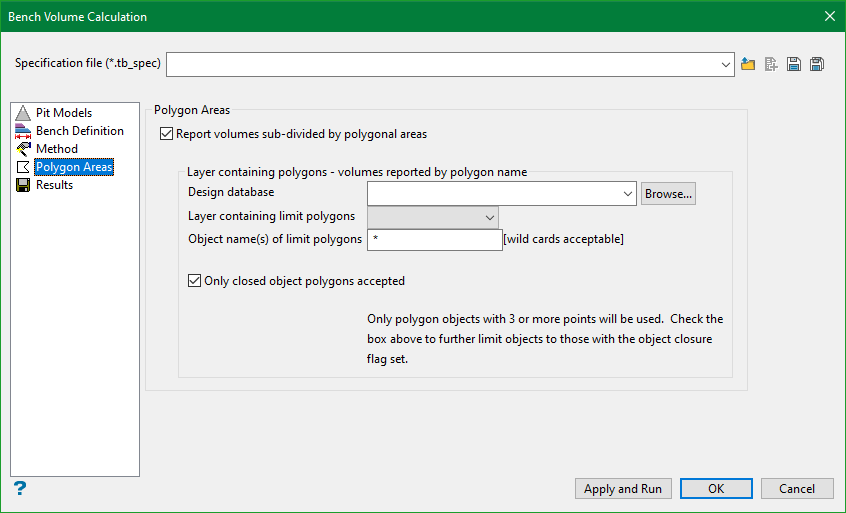Click the open specification file folder icon
The width and height of the screenshot is (846, 513).
coord(748,64)
